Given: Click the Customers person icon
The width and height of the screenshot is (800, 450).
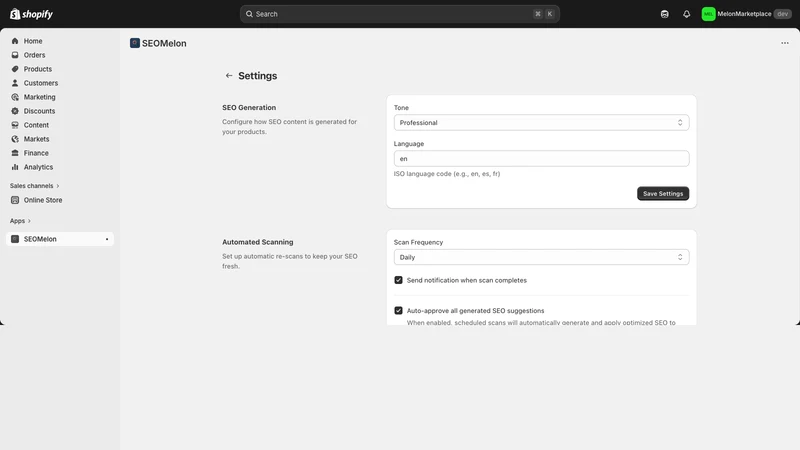Looking at the screenshot, I should coord(15,83).
